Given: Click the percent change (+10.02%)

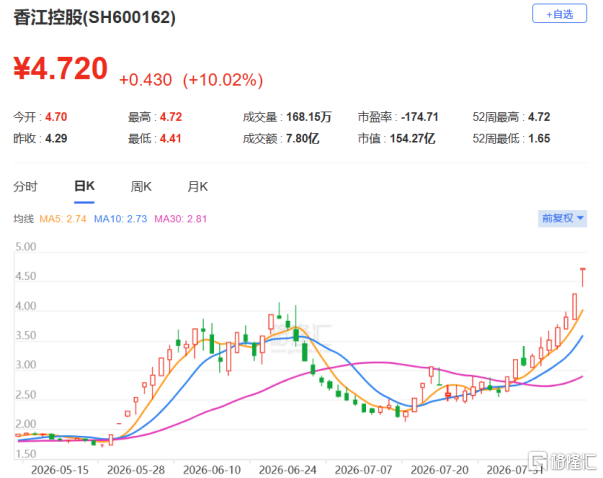Looking at the screenshot, I should point(223,80).
